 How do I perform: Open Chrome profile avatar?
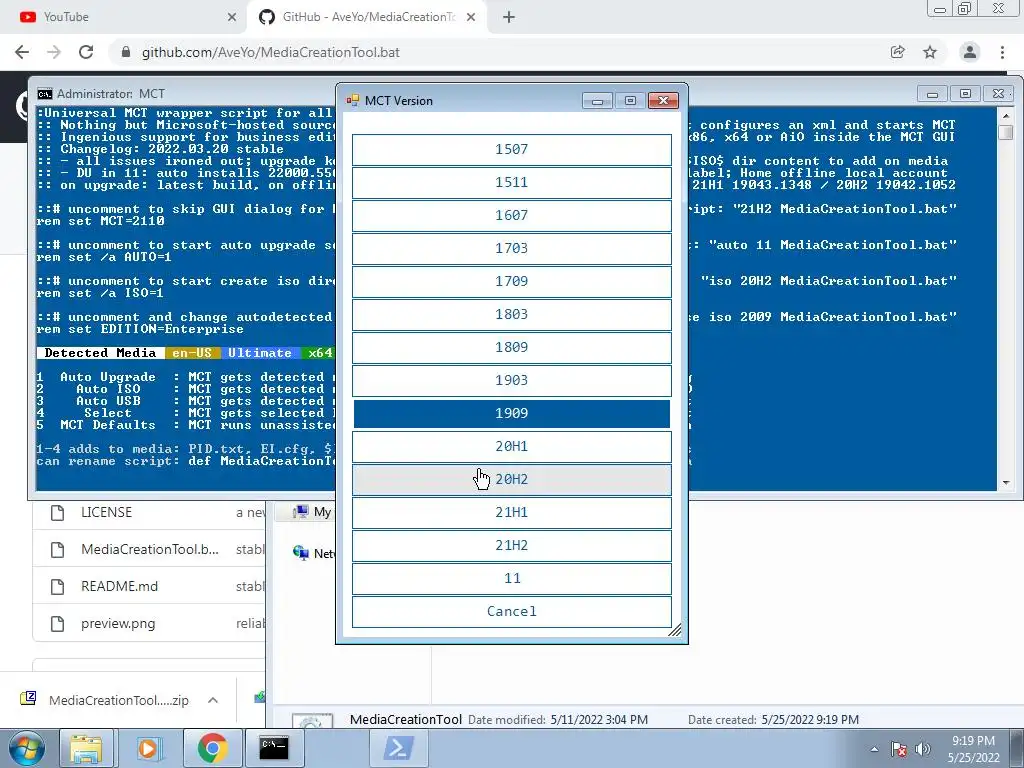970,52
